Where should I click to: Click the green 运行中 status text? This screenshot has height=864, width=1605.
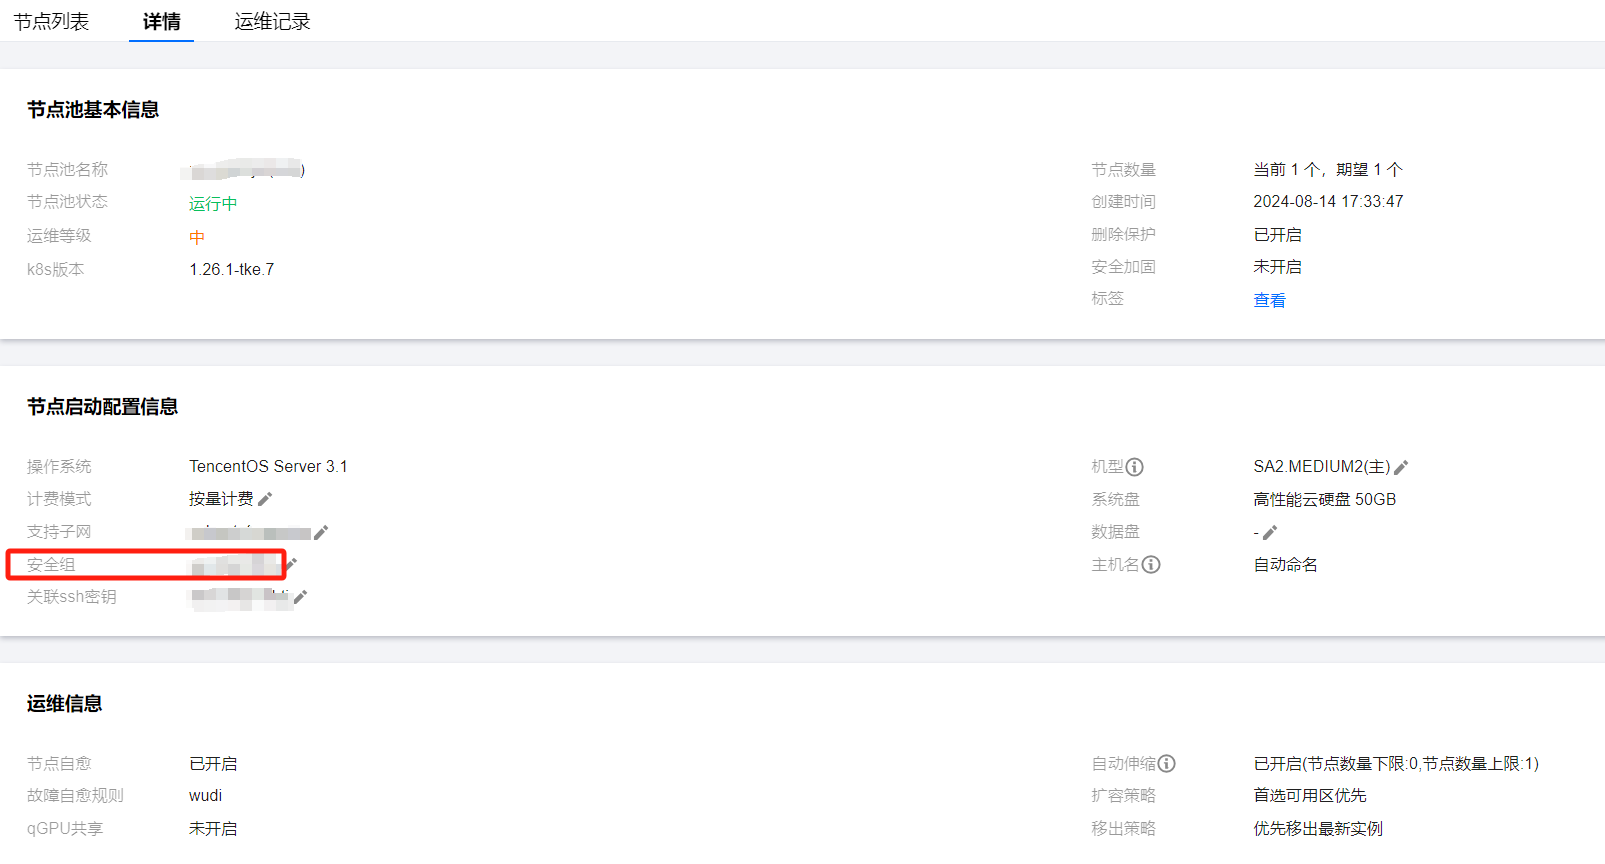(x=213, y=203)
